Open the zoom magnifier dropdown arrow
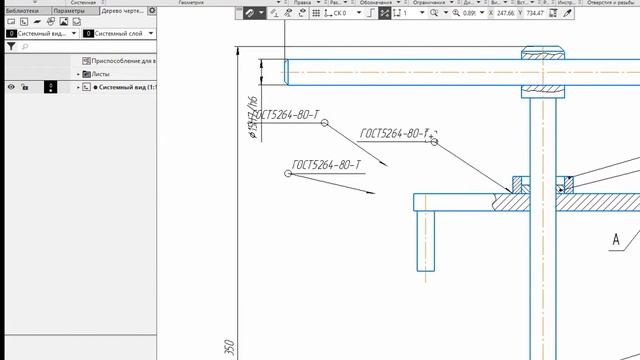This screenshot has height=360, width=640. 445,13
